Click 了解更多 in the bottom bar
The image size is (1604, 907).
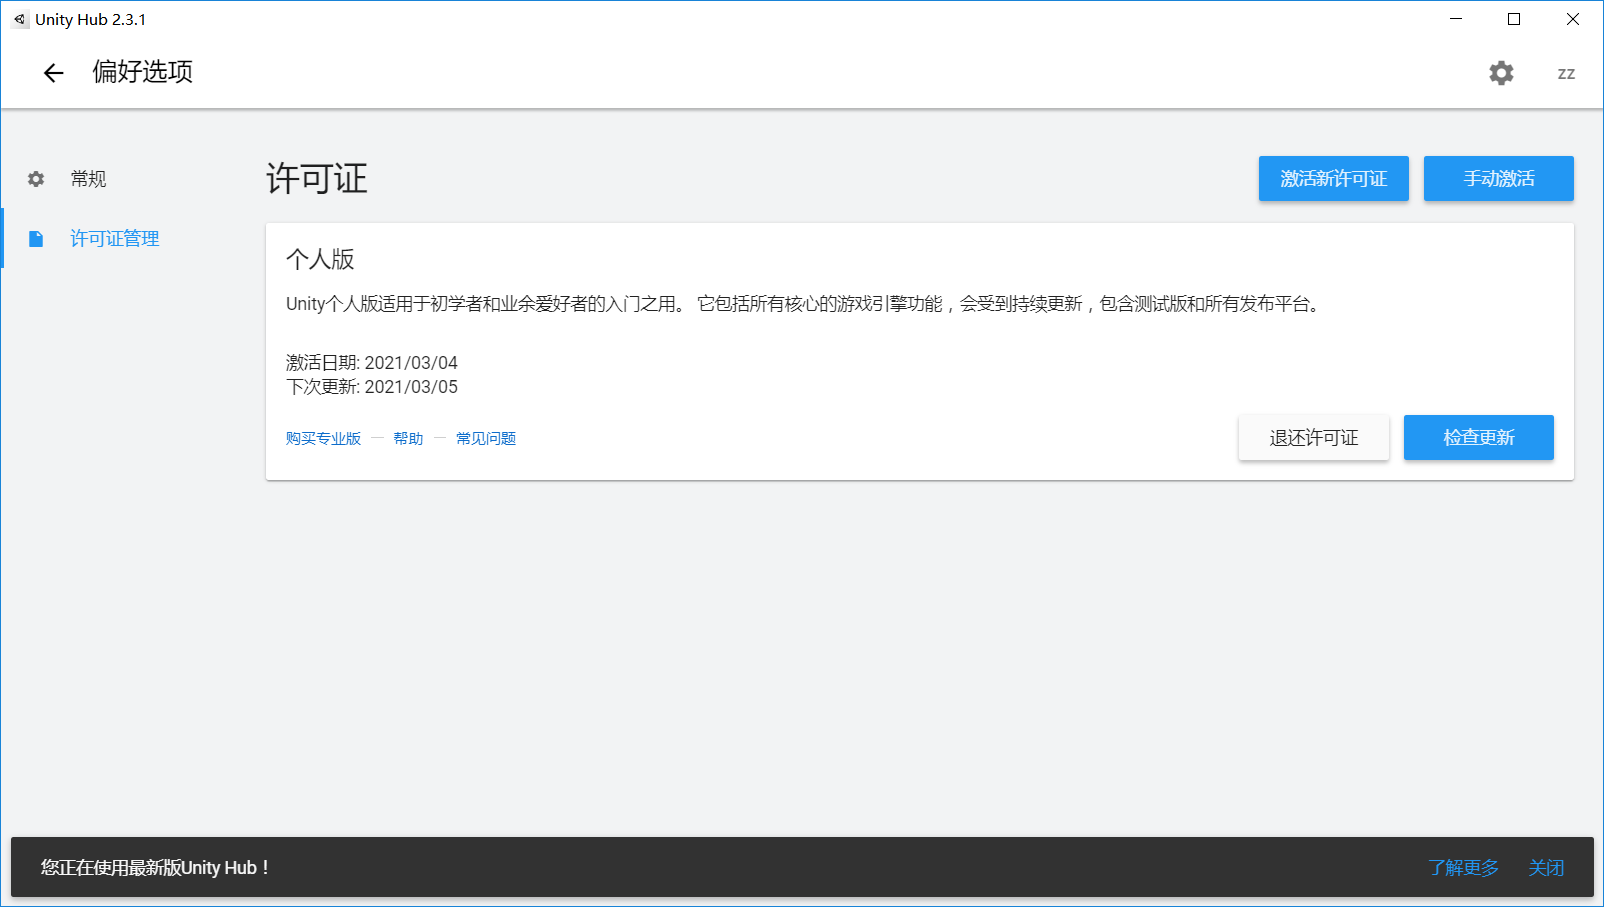coord(1464,867)
